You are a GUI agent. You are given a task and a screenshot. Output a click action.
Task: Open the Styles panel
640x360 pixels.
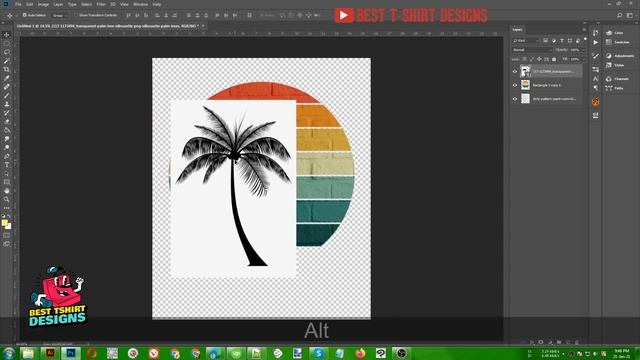[x=615, y=65]
